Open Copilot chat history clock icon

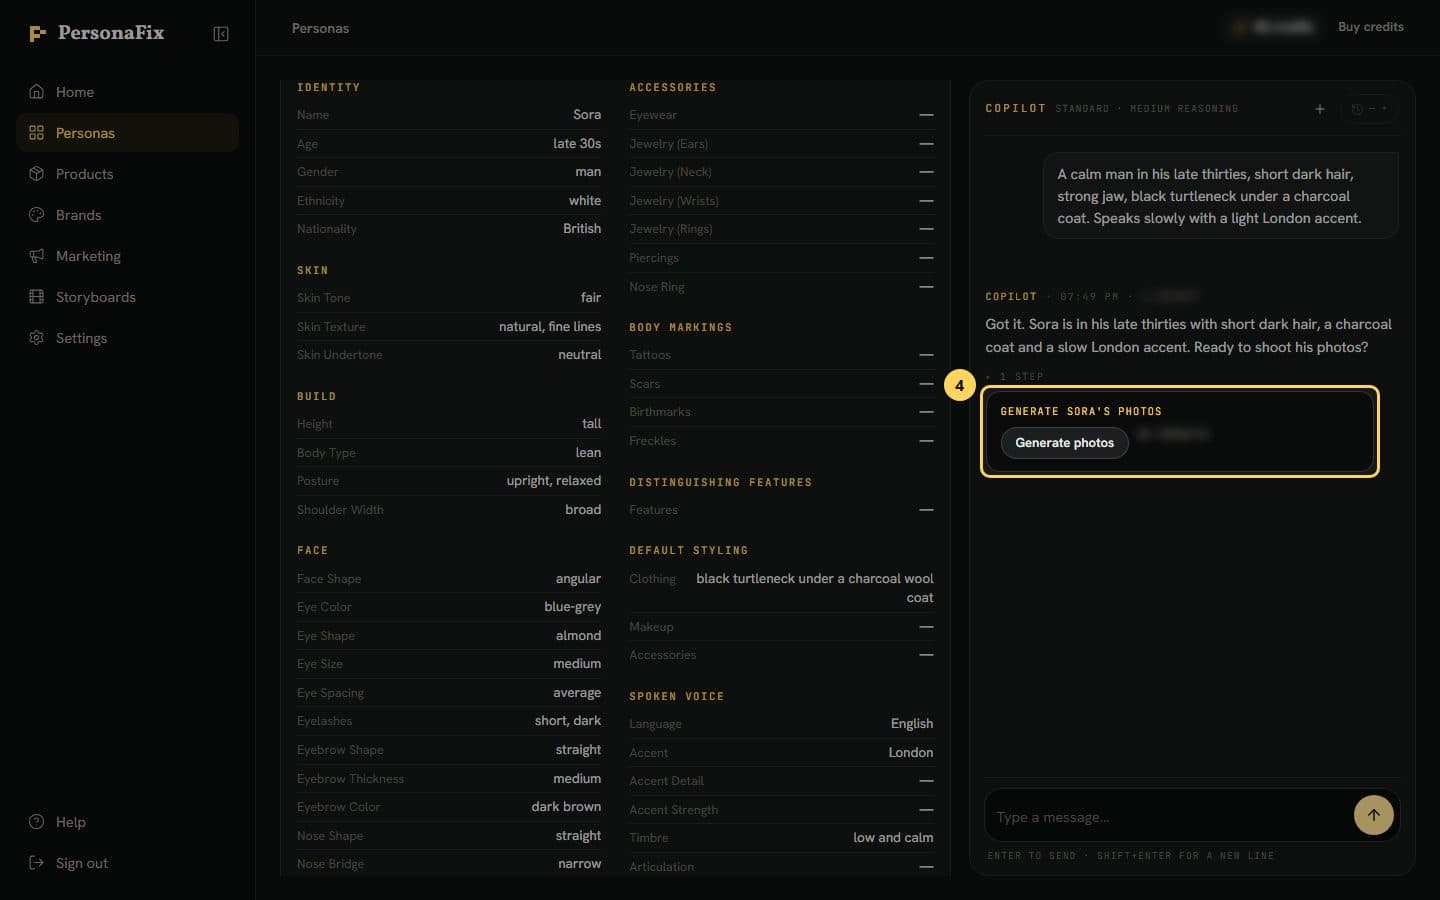(x=1357, y=109)
